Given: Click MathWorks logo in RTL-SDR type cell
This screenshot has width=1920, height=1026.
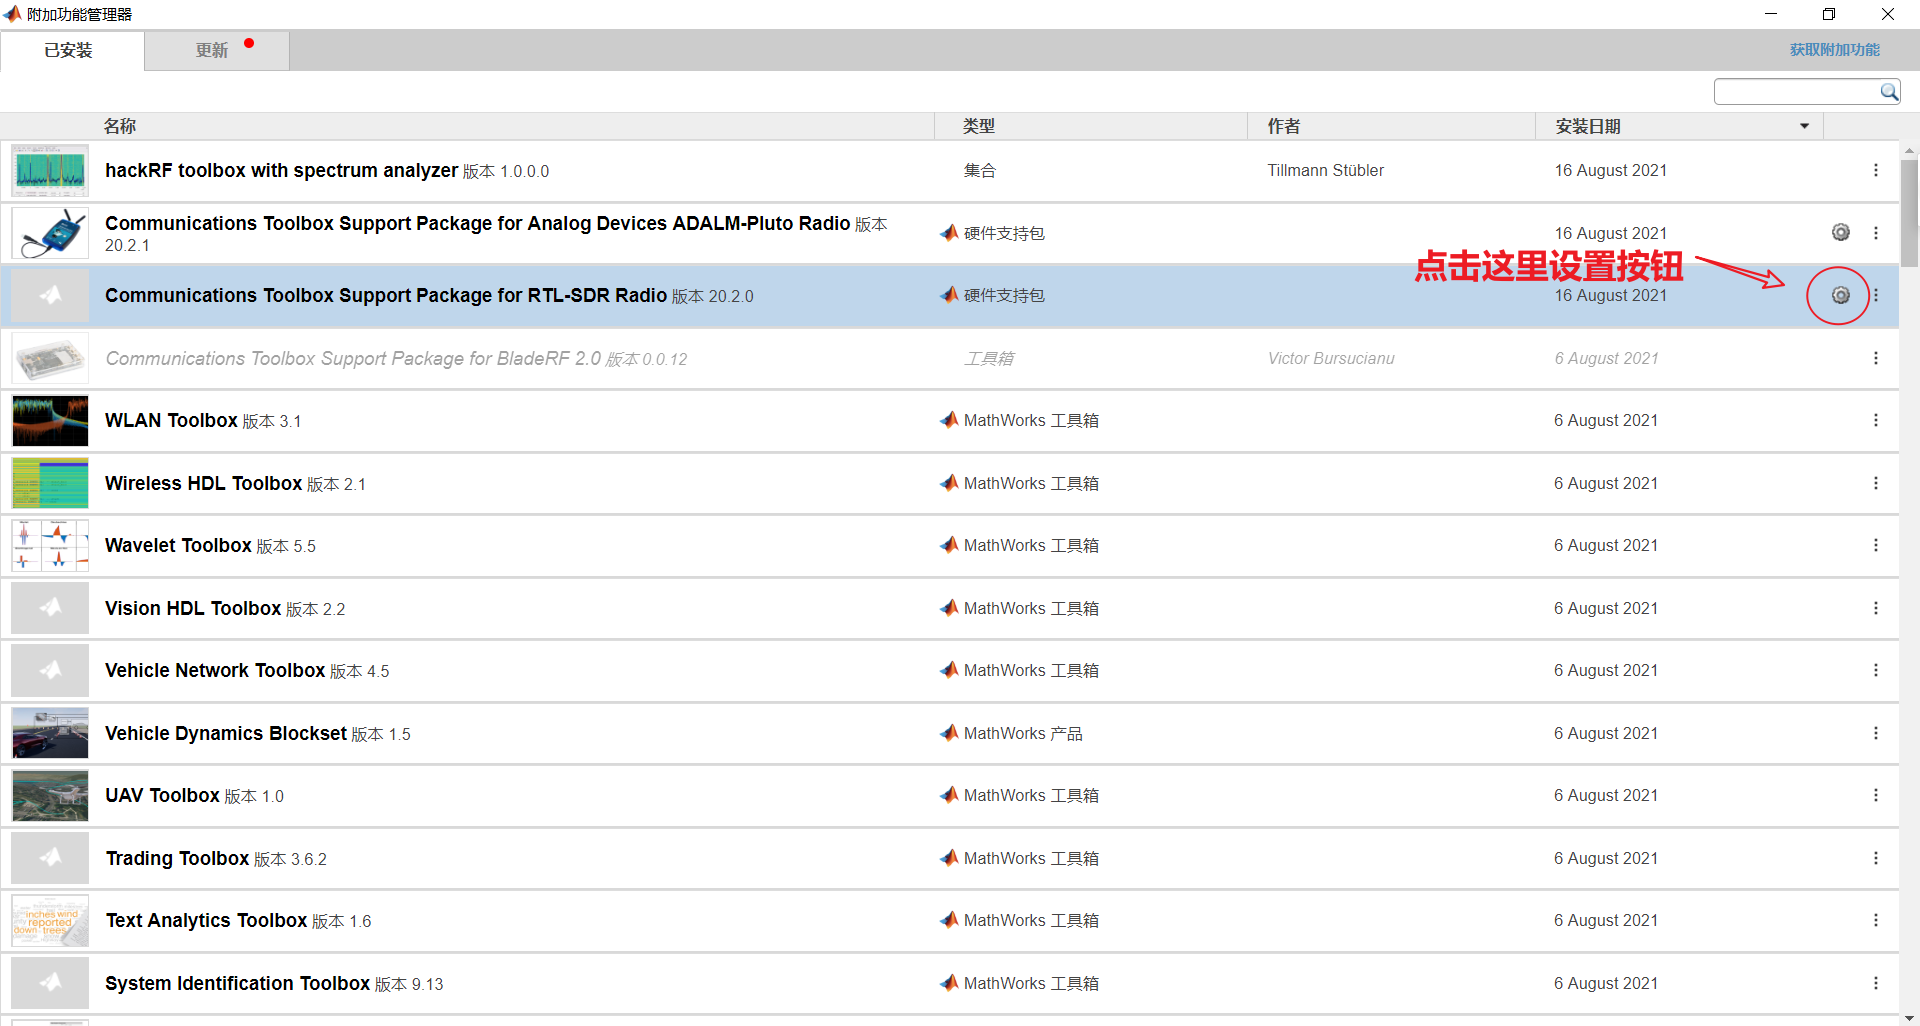Looking at the screenshot, I should coord(949,295).
